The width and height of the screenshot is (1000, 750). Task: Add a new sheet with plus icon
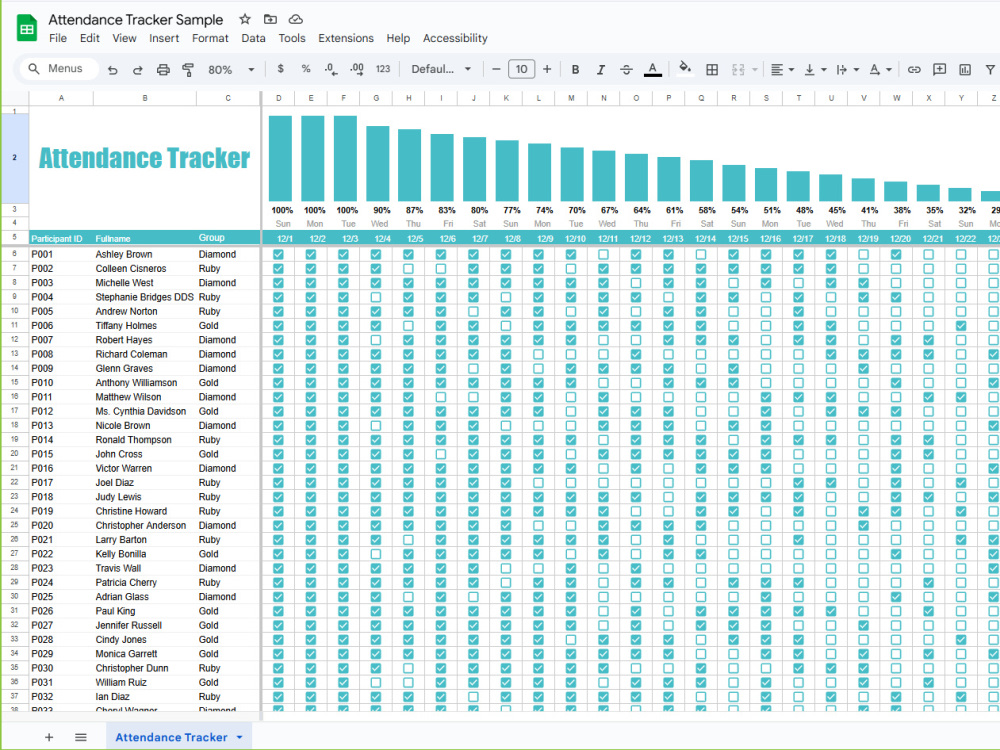49,737
